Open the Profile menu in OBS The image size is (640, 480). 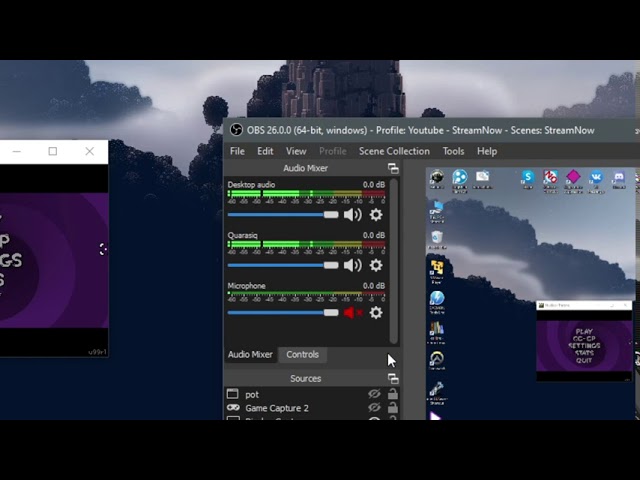(333, 151)
